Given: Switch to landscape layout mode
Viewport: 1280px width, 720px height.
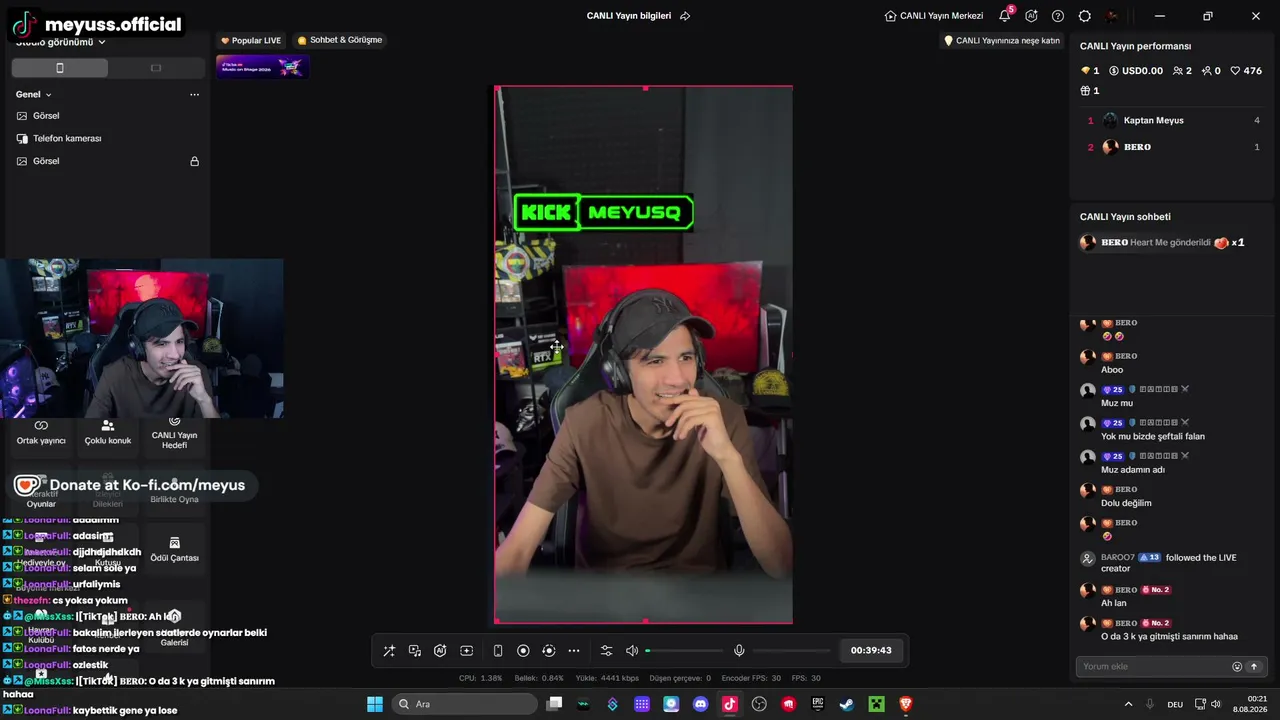Looking at the screenshot, I should point(155,68).
